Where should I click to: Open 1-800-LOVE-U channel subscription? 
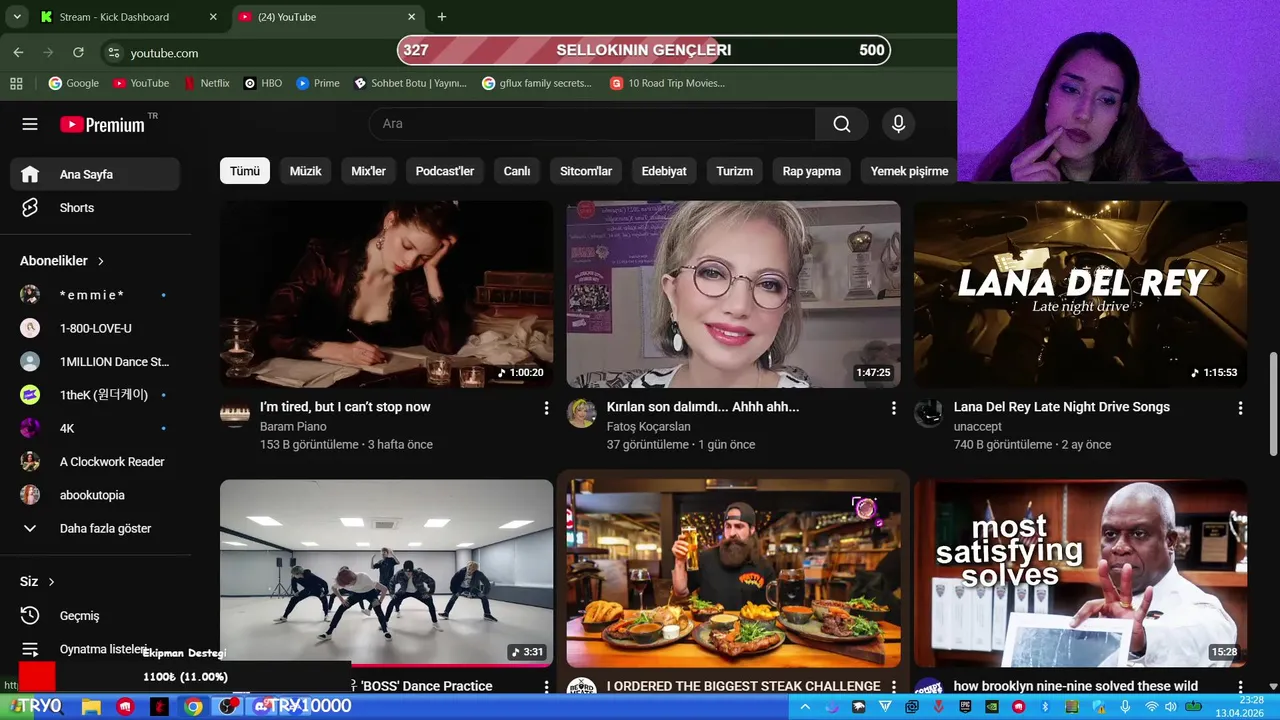(x=96, y=328)
